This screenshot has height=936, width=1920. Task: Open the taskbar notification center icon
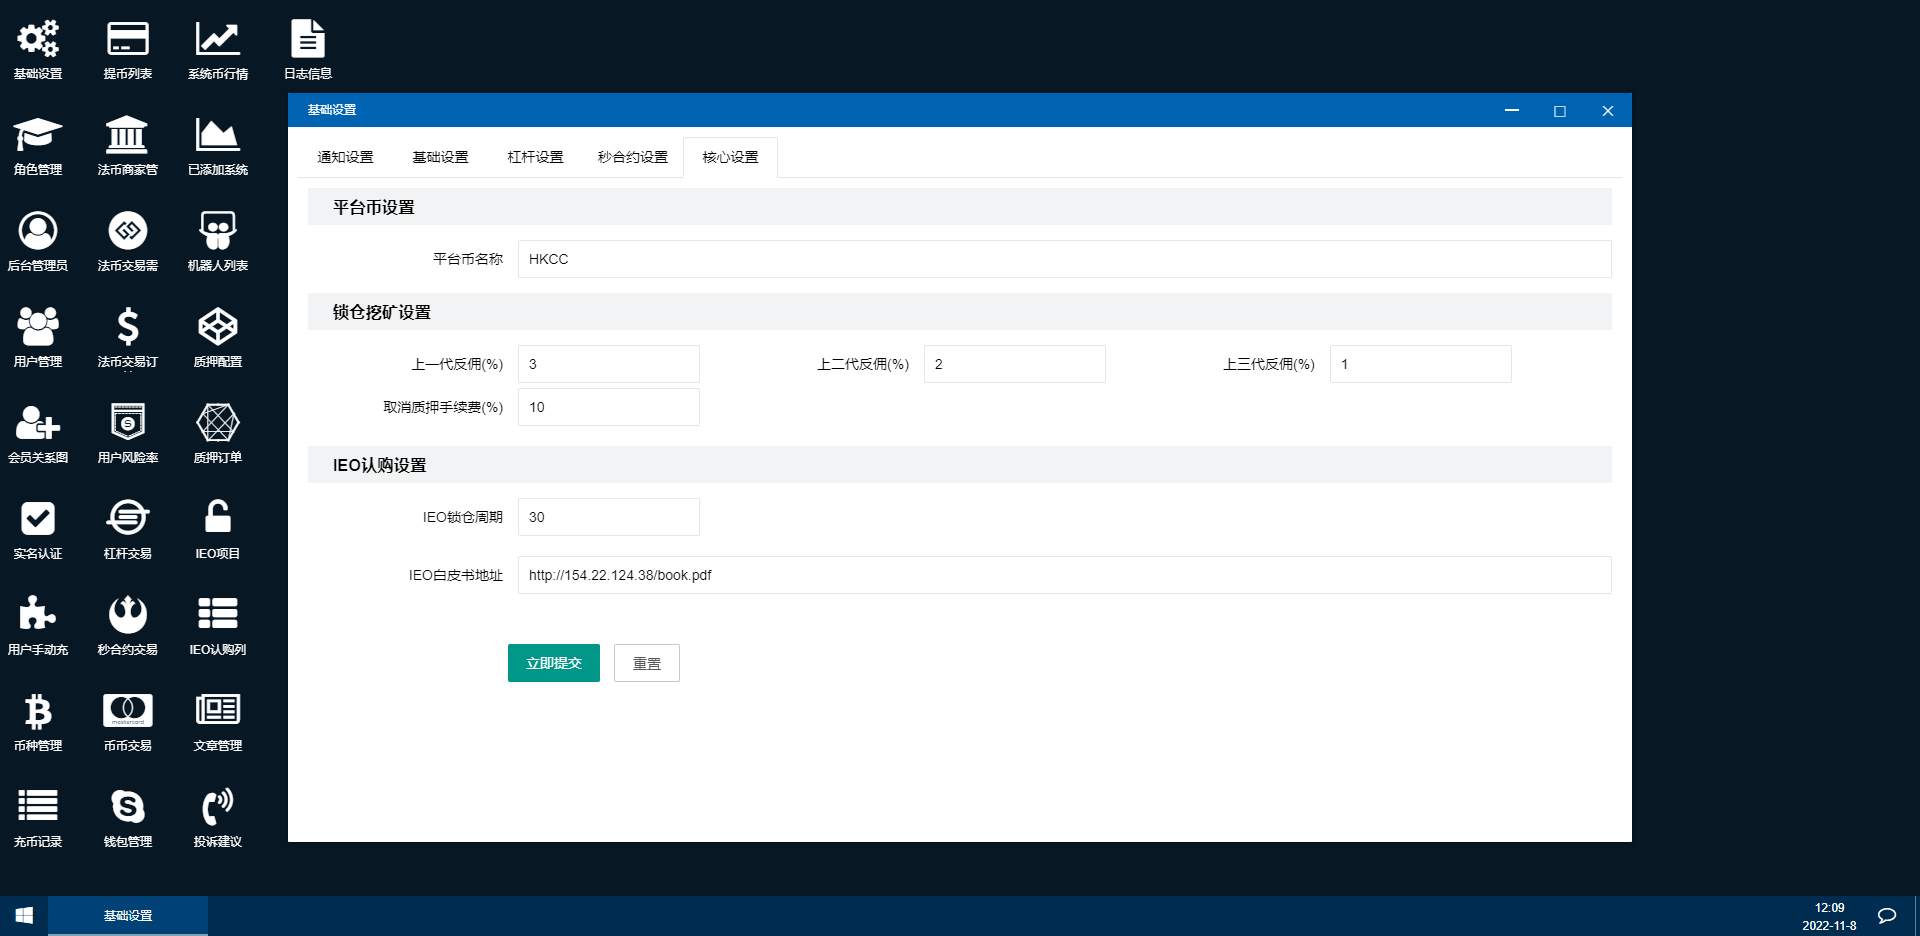[1887, 915]
